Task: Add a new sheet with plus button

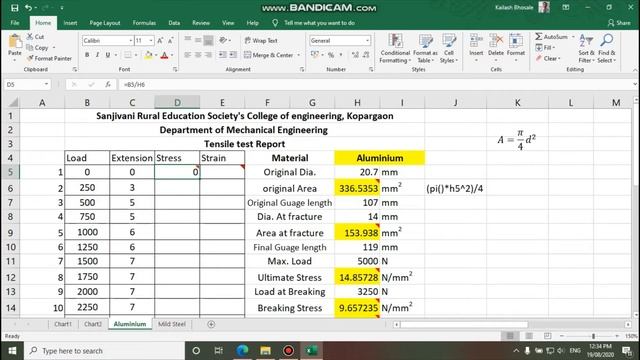Action: (211, 324)
